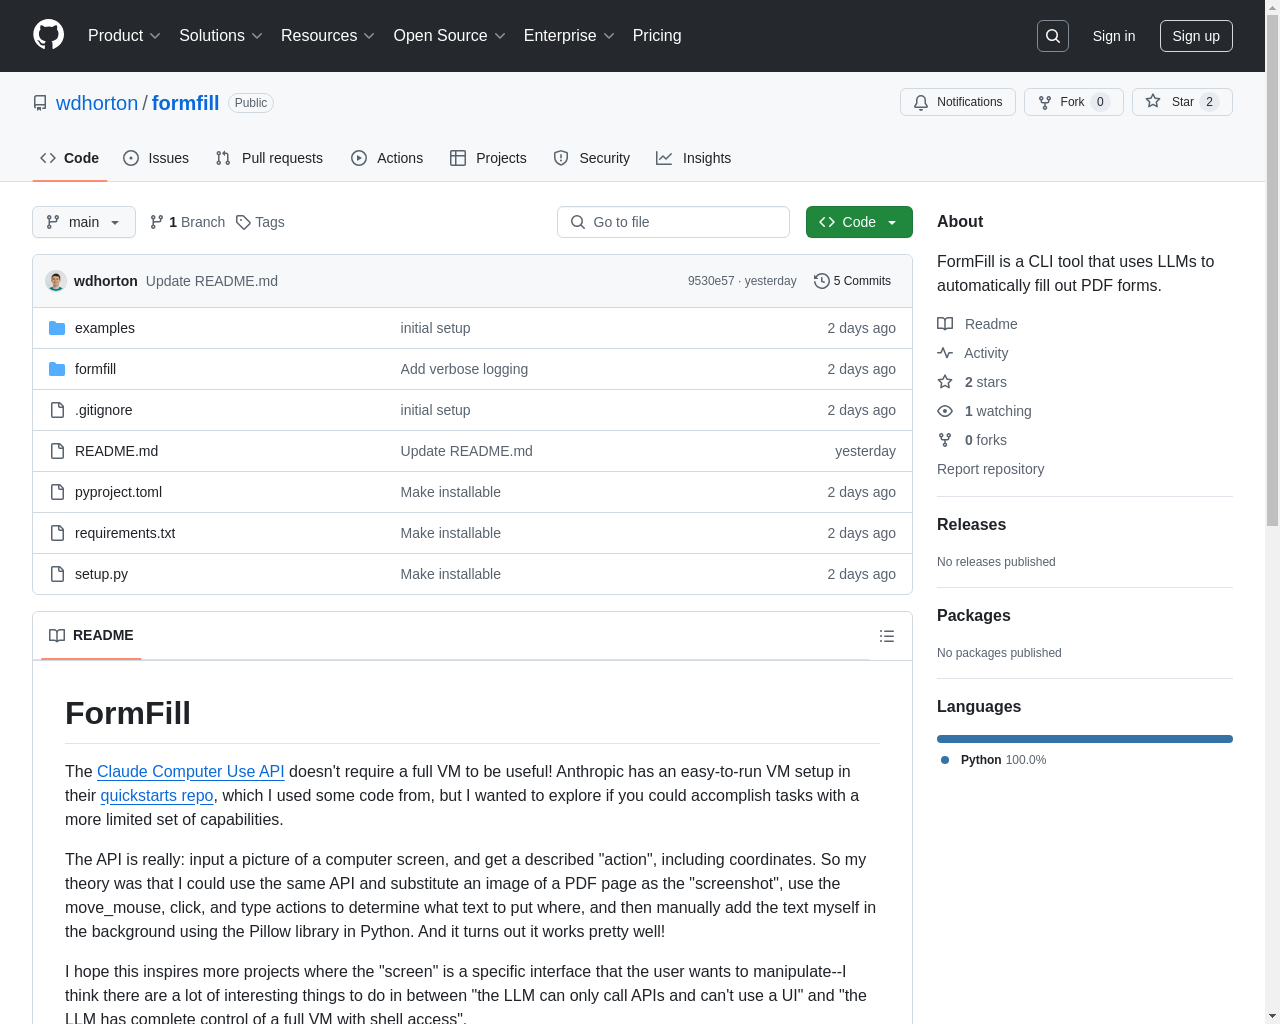Click the Python language color dot
Screen dimensions: 1280x1024
[945, 760]
